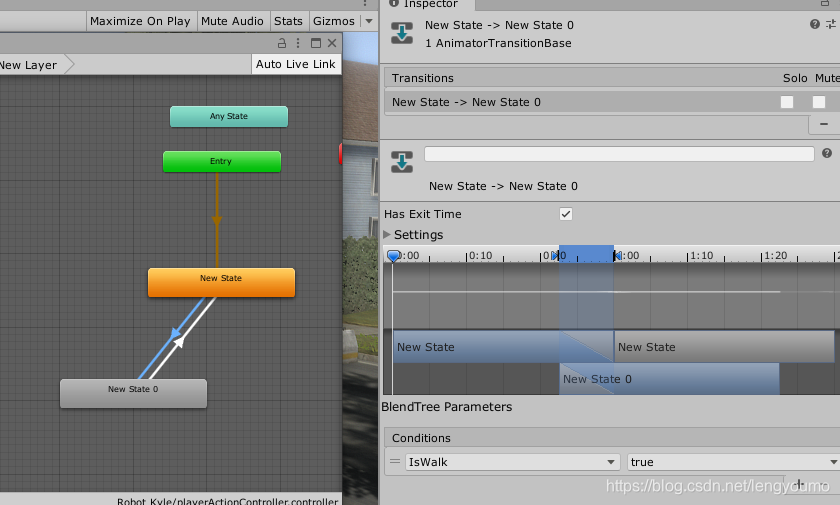Select the gray New State 0 node

tap(133, 393)
